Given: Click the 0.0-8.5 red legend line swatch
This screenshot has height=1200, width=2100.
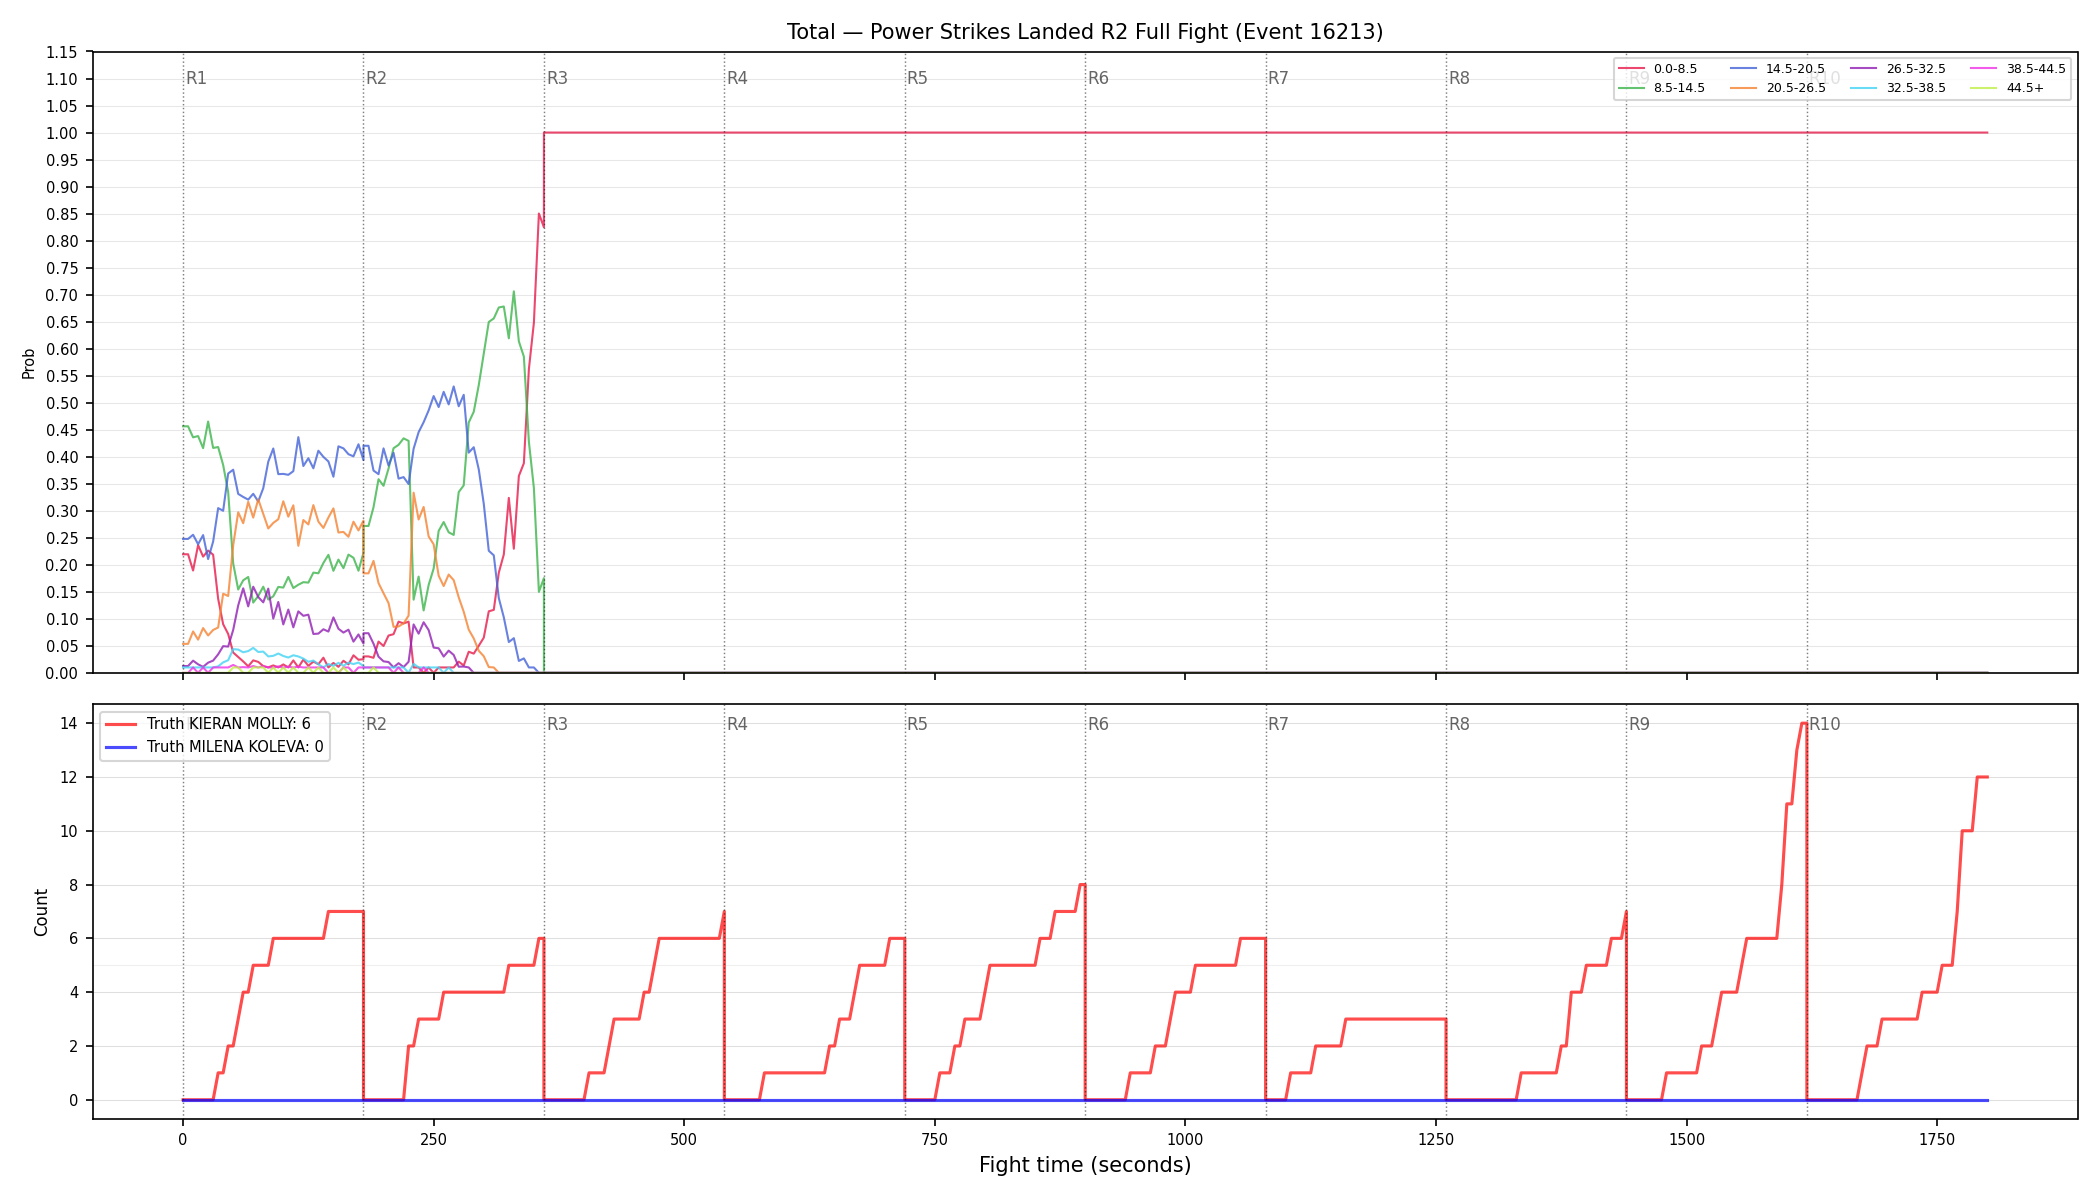Looking at the screenshot, I should pyautogui.click(x=1631, y=69).
